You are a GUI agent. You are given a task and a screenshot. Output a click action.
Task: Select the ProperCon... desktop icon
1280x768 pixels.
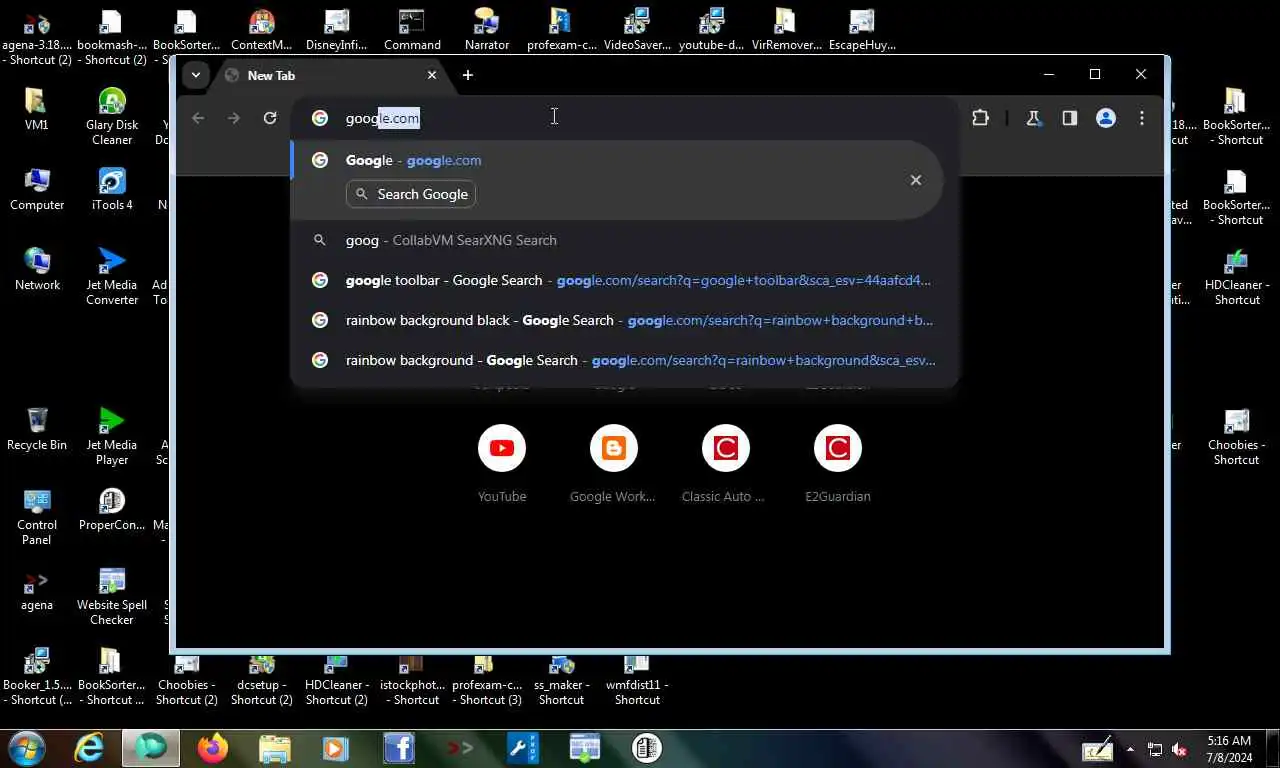112,508
